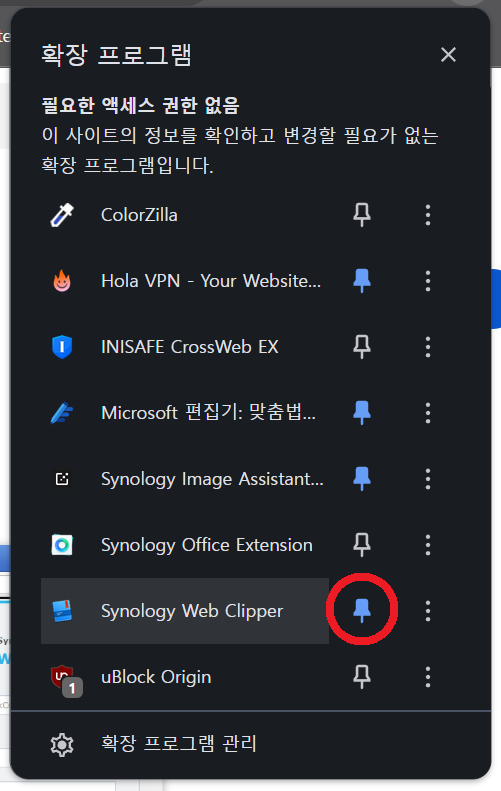This screenshot has width=501, height=791.
Task: Click the 필요한 액세스 권한 없음 heading
Action: pos(140,105)
